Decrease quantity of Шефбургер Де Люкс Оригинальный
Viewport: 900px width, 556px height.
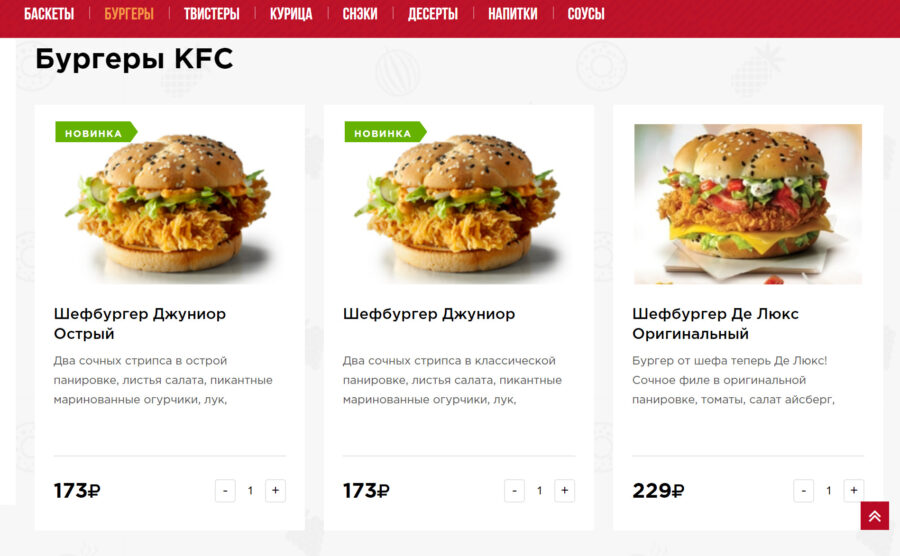click(804, 491)
